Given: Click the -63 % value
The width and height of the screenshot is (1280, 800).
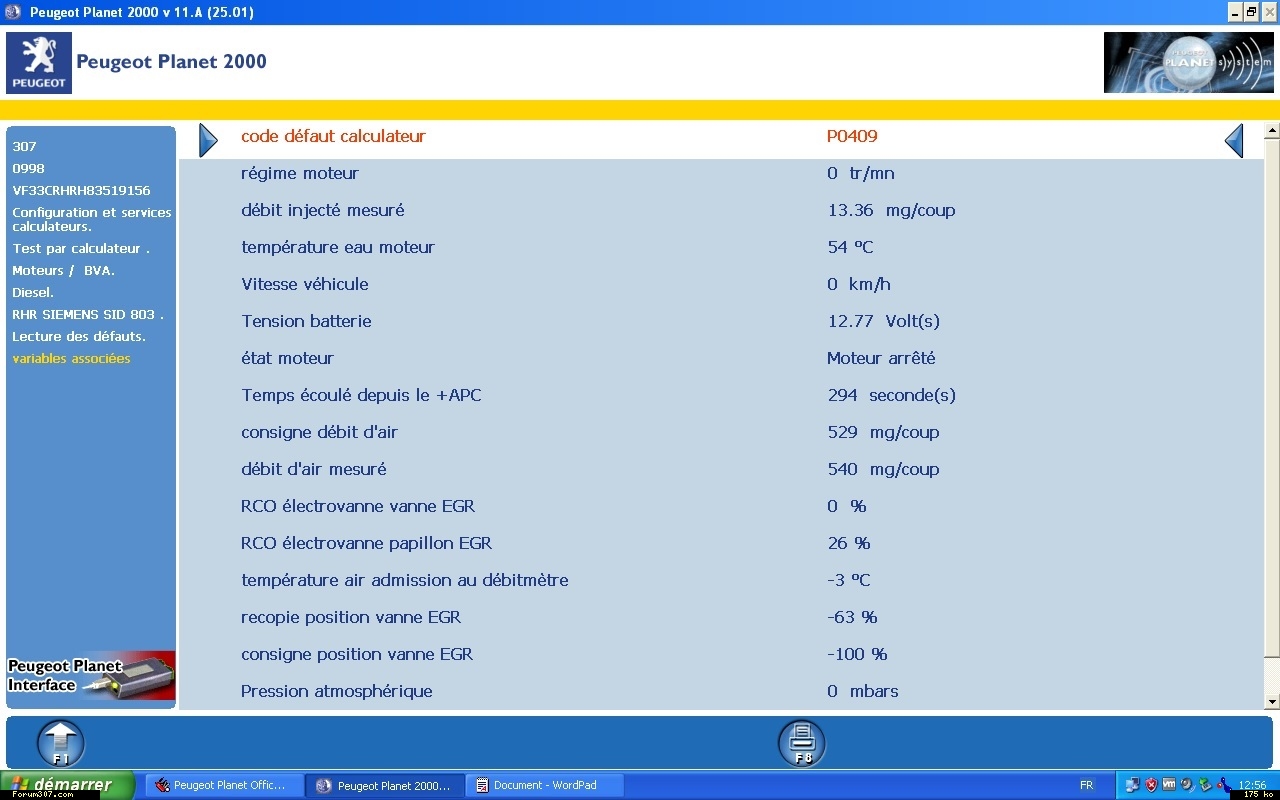Looking at the screenshot, I should click(852, 617).
